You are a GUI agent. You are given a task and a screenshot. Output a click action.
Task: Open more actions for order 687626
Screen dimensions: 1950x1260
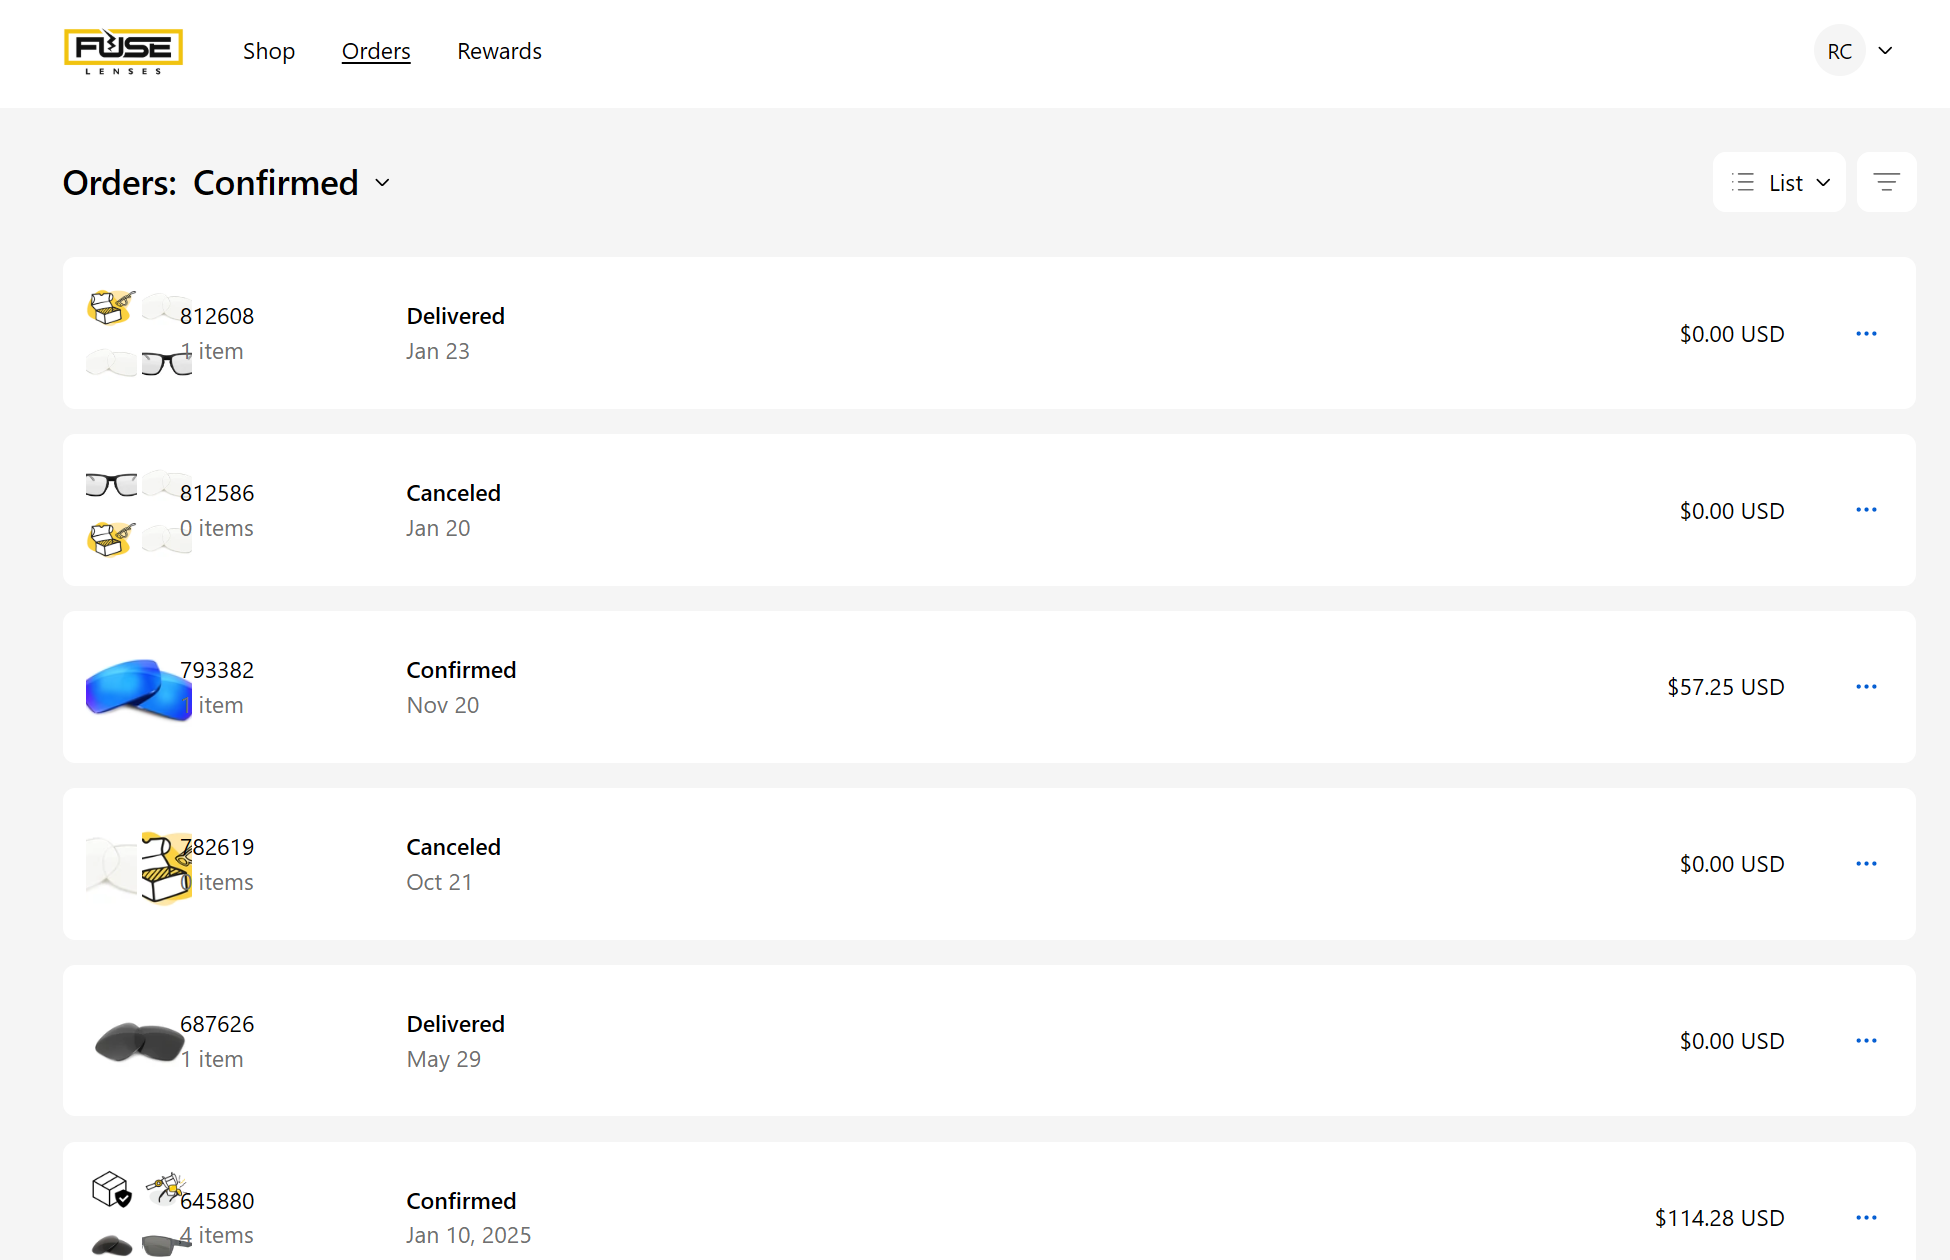click(1866, 1041)
